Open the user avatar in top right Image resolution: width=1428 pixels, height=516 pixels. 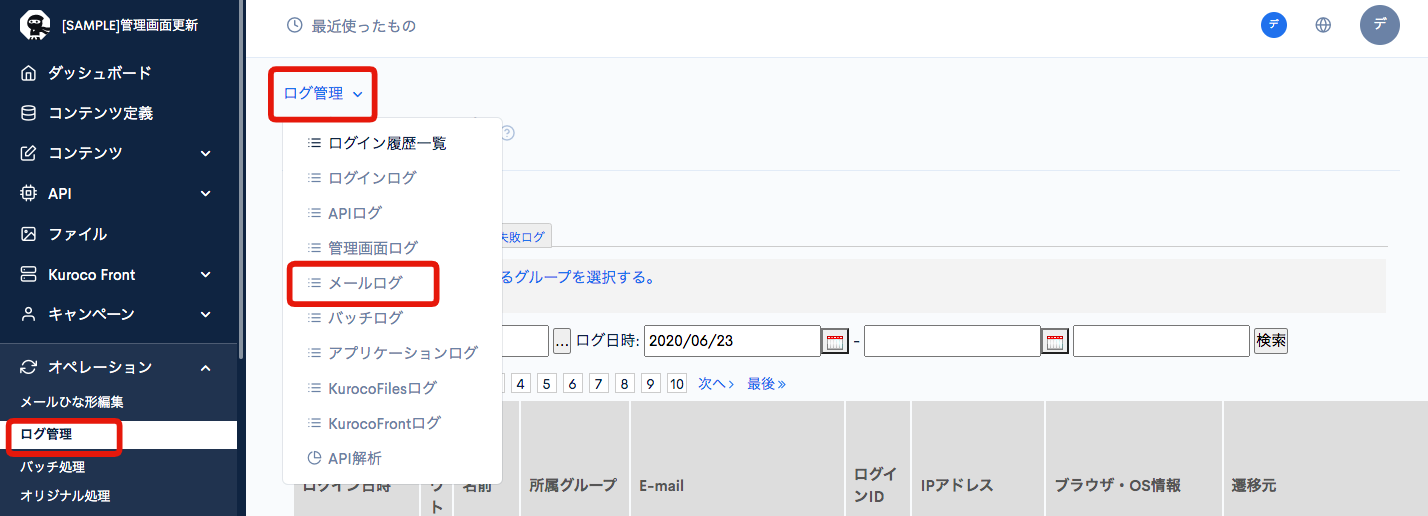[1379, 25]
